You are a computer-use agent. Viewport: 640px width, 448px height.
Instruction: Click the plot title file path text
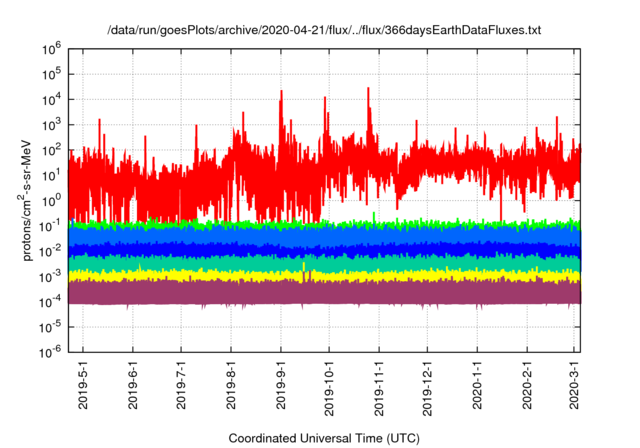[324, 30]
